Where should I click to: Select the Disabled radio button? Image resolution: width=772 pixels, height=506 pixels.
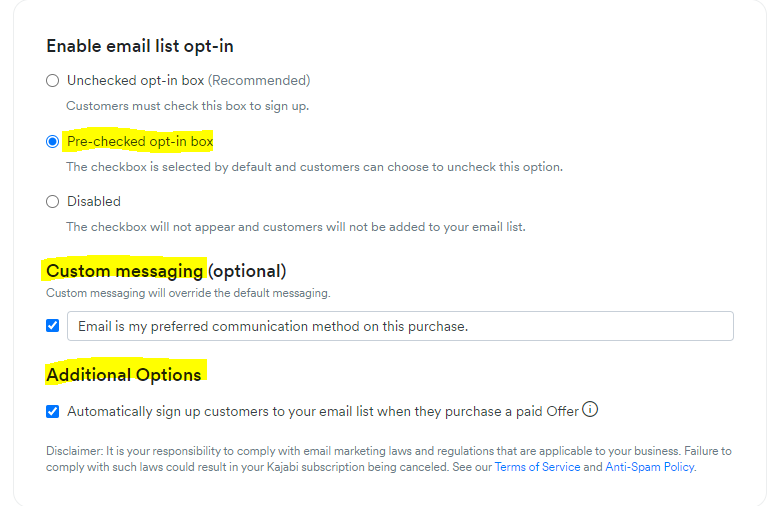click(x=53, y=202)
